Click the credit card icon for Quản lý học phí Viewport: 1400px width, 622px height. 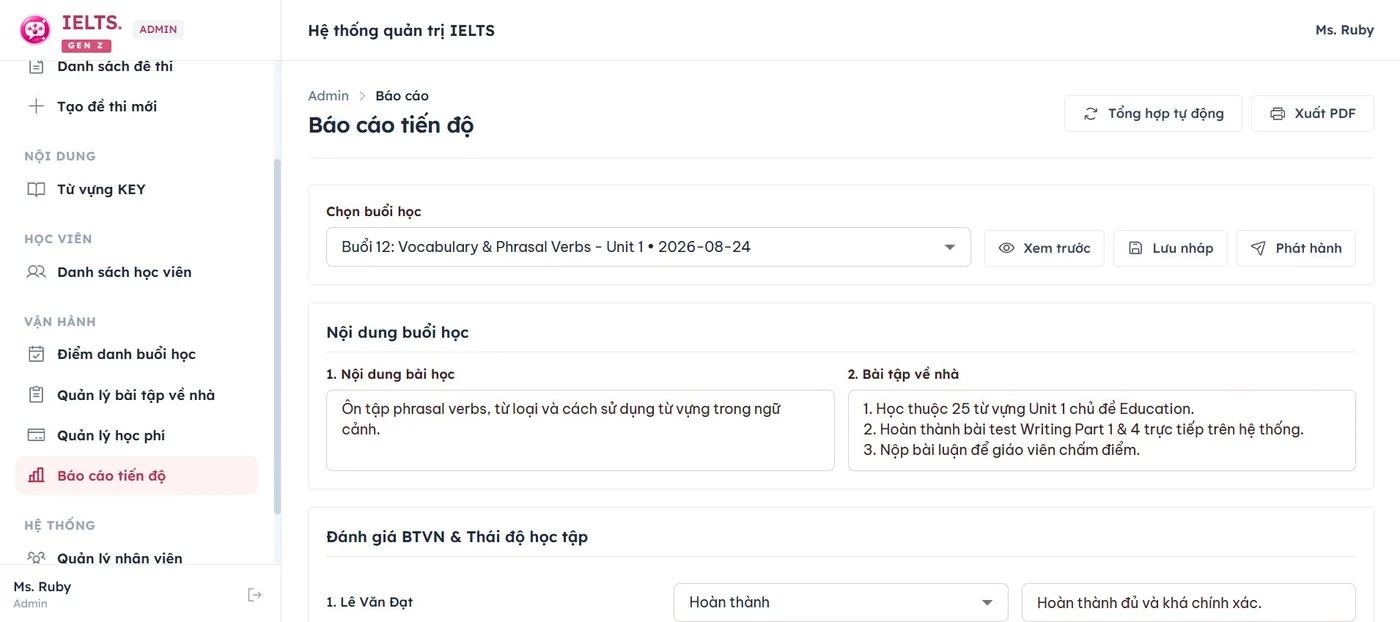click(x=36, y=435)
